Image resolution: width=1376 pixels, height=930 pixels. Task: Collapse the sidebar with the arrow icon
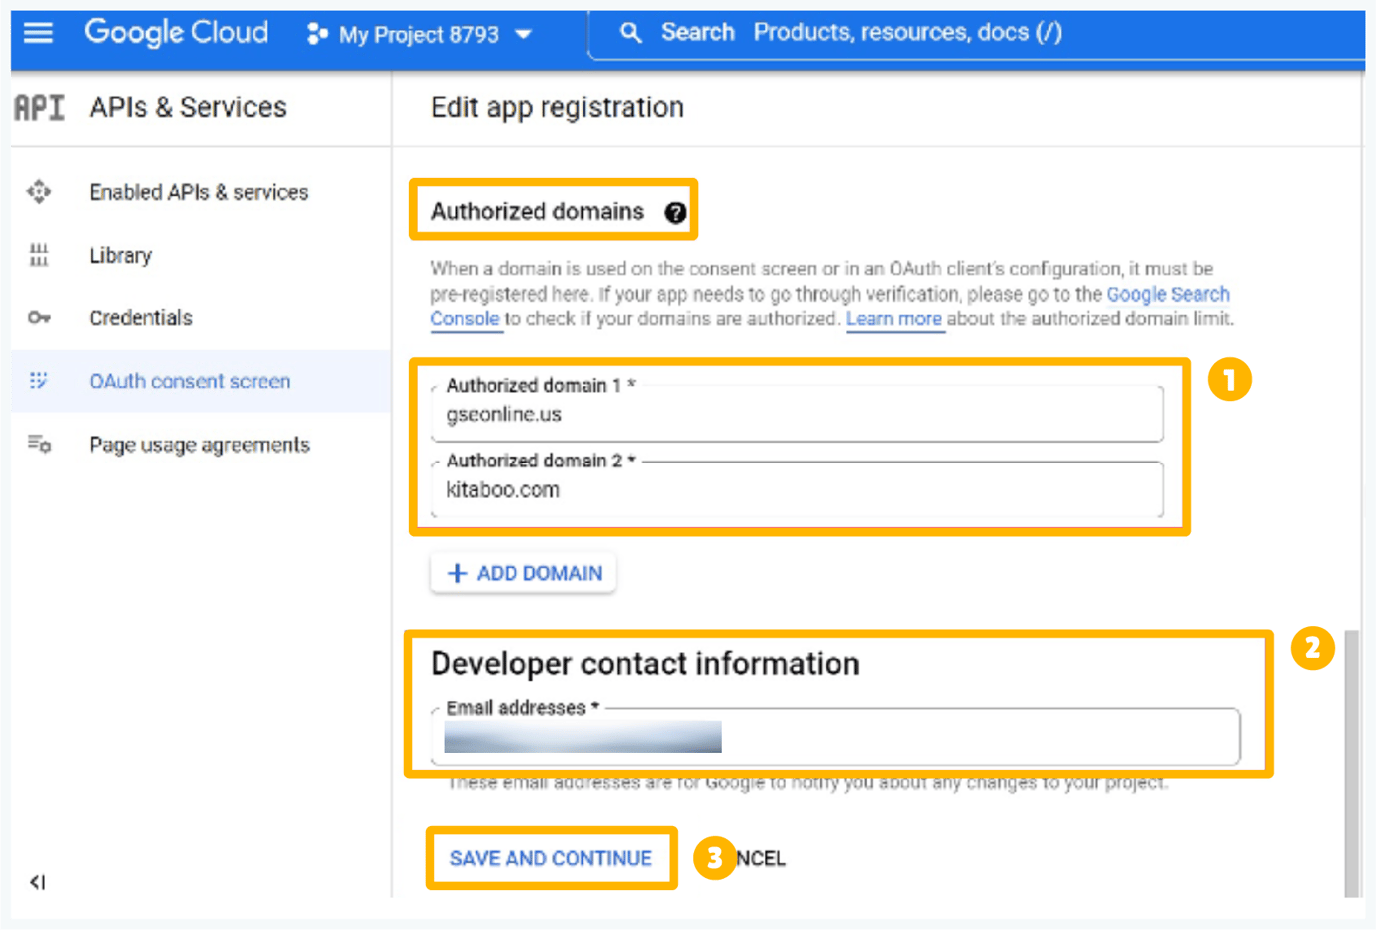38,881
